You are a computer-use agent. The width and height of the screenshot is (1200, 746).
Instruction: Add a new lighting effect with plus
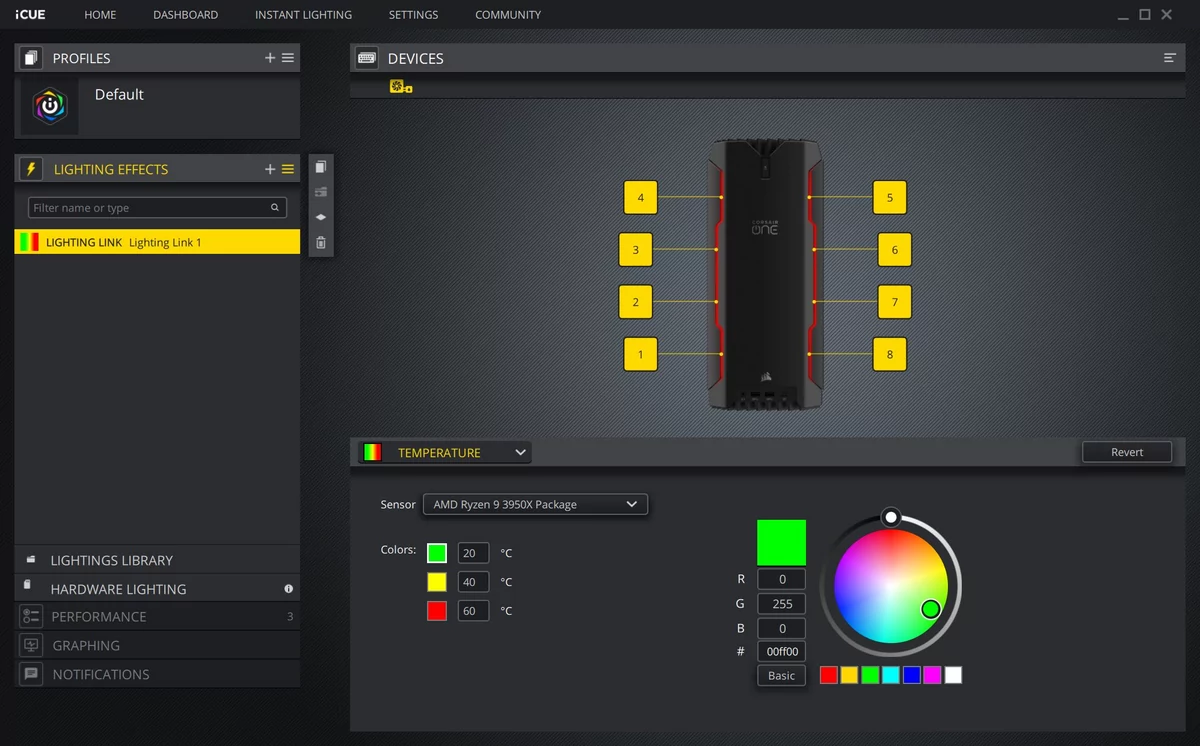[x=270, y=169]
